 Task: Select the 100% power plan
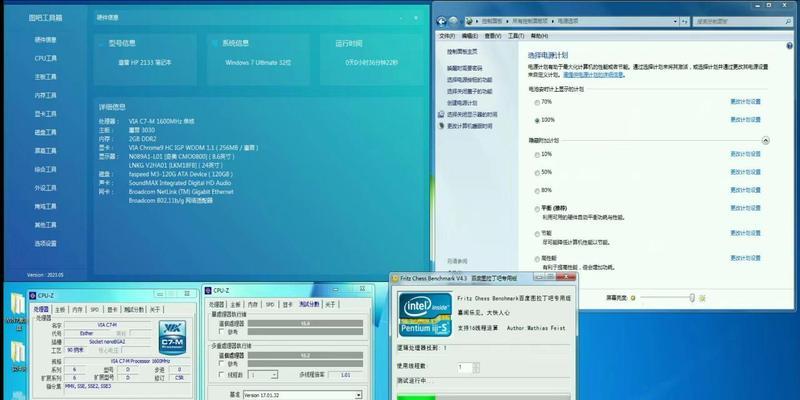537,121
